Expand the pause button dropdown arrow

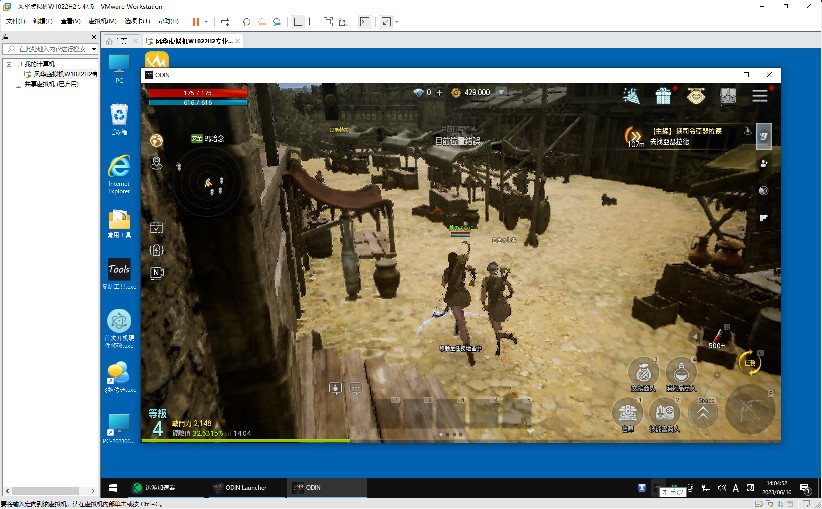206,22
